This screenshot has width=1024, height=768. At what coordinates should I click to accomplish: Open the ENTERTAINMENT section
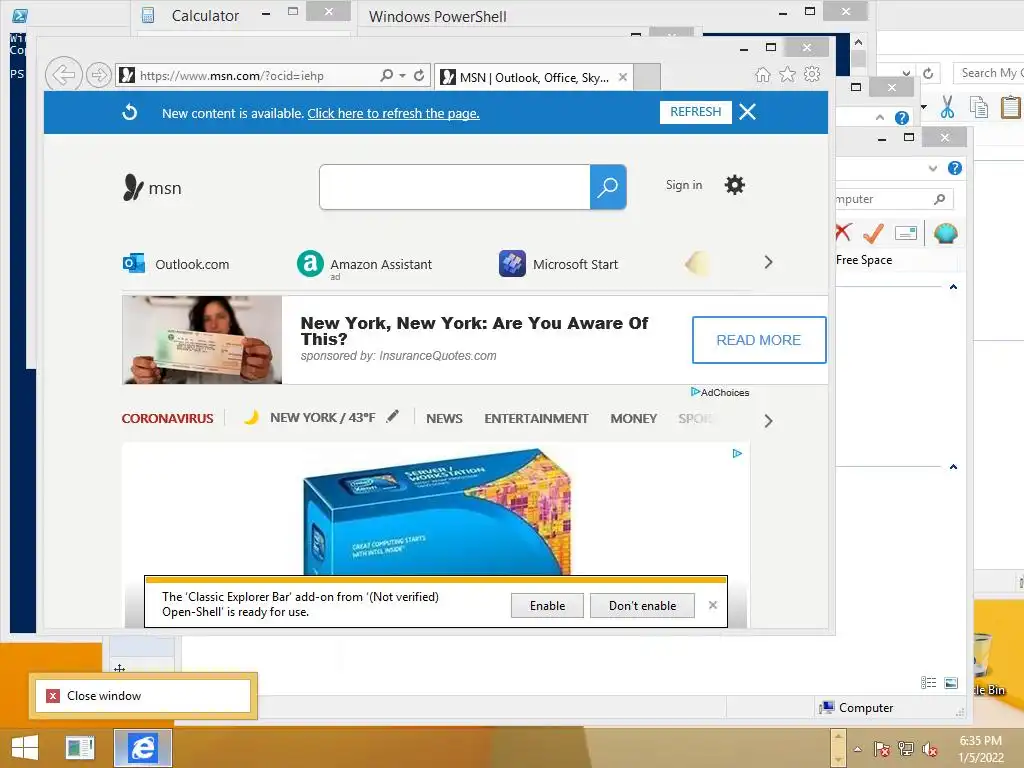536,419
